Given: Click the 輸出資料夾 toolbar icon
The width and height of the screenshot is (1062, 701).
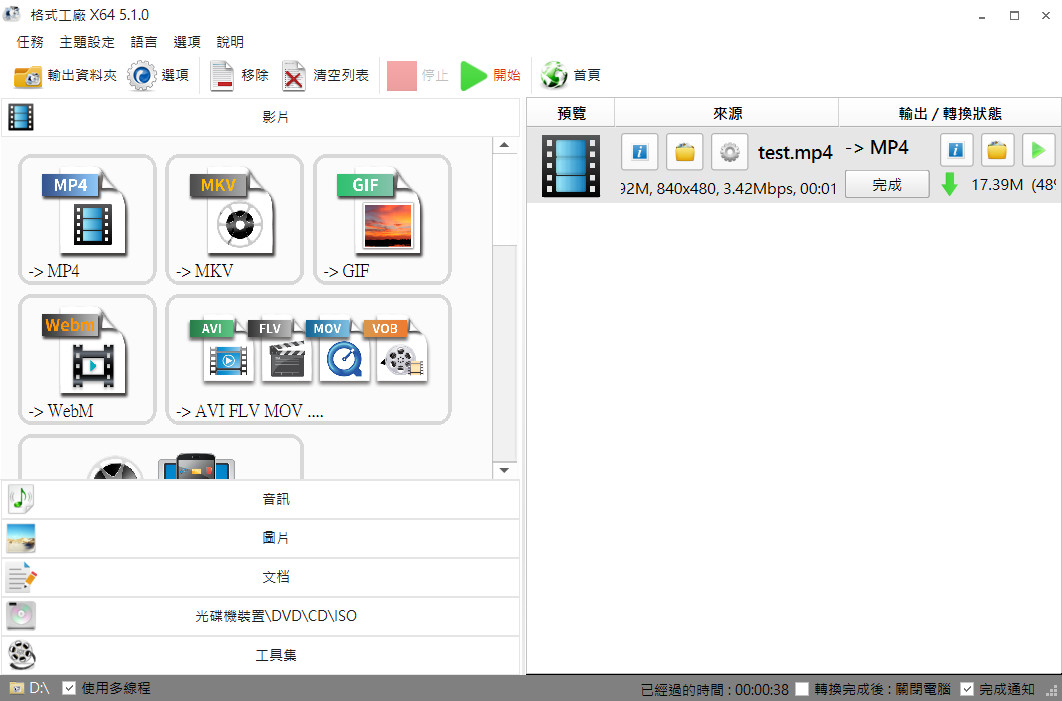Looking at the screenshot, I should click(28, 76).
